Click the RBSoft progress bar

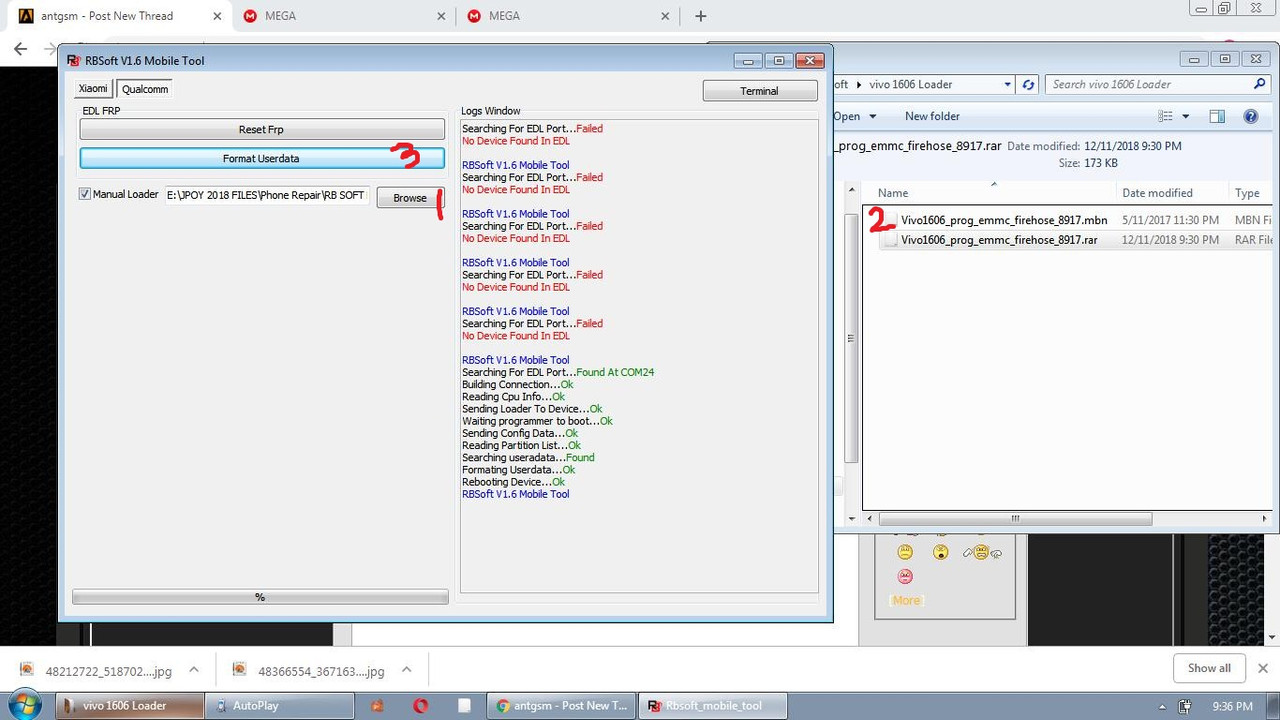pyautogui.click(x=260, y=597)
